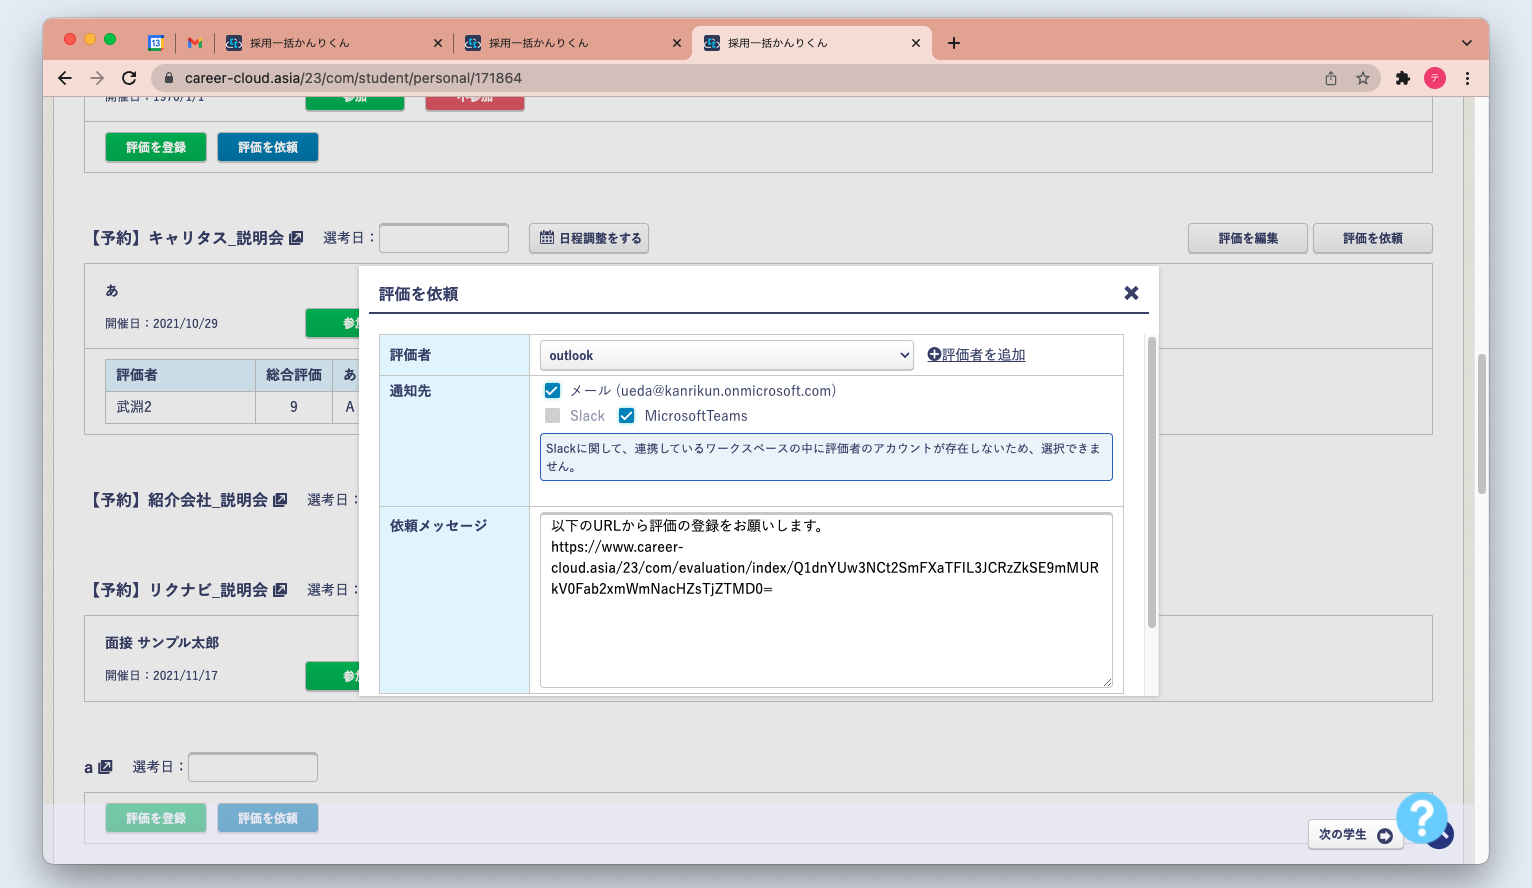Open external link icon next to リクナビ_説明会

(280, 590)
